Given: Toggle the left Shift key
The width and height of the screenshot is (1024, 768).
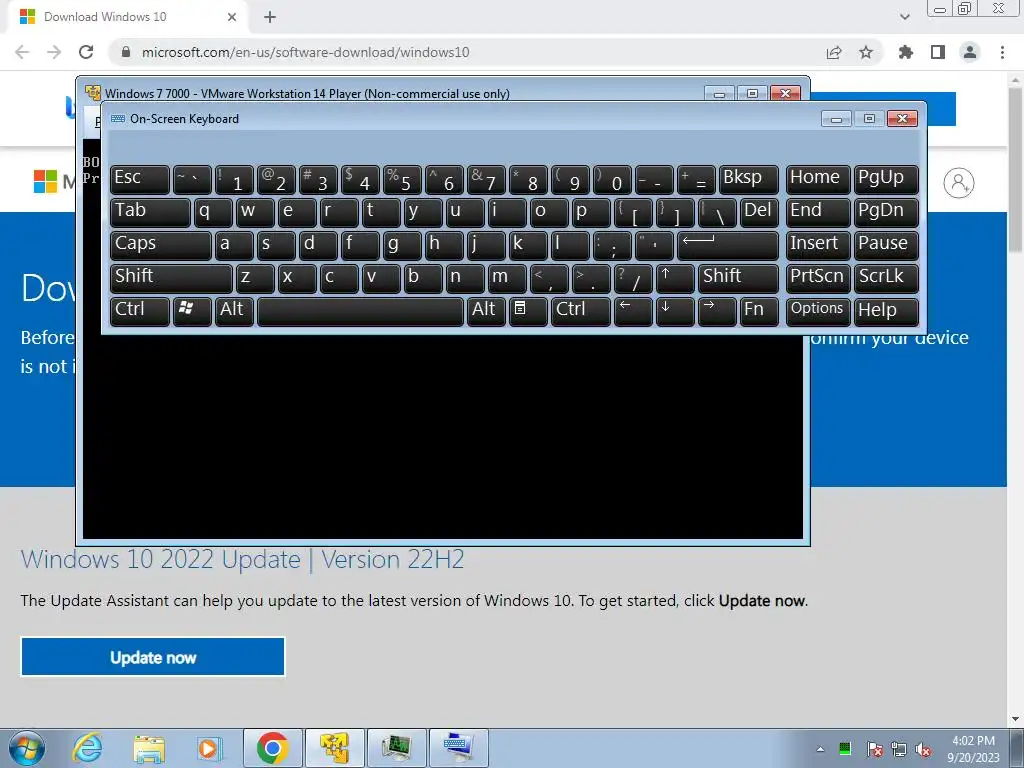Looking at the screenshot, I should coord(171,278).
